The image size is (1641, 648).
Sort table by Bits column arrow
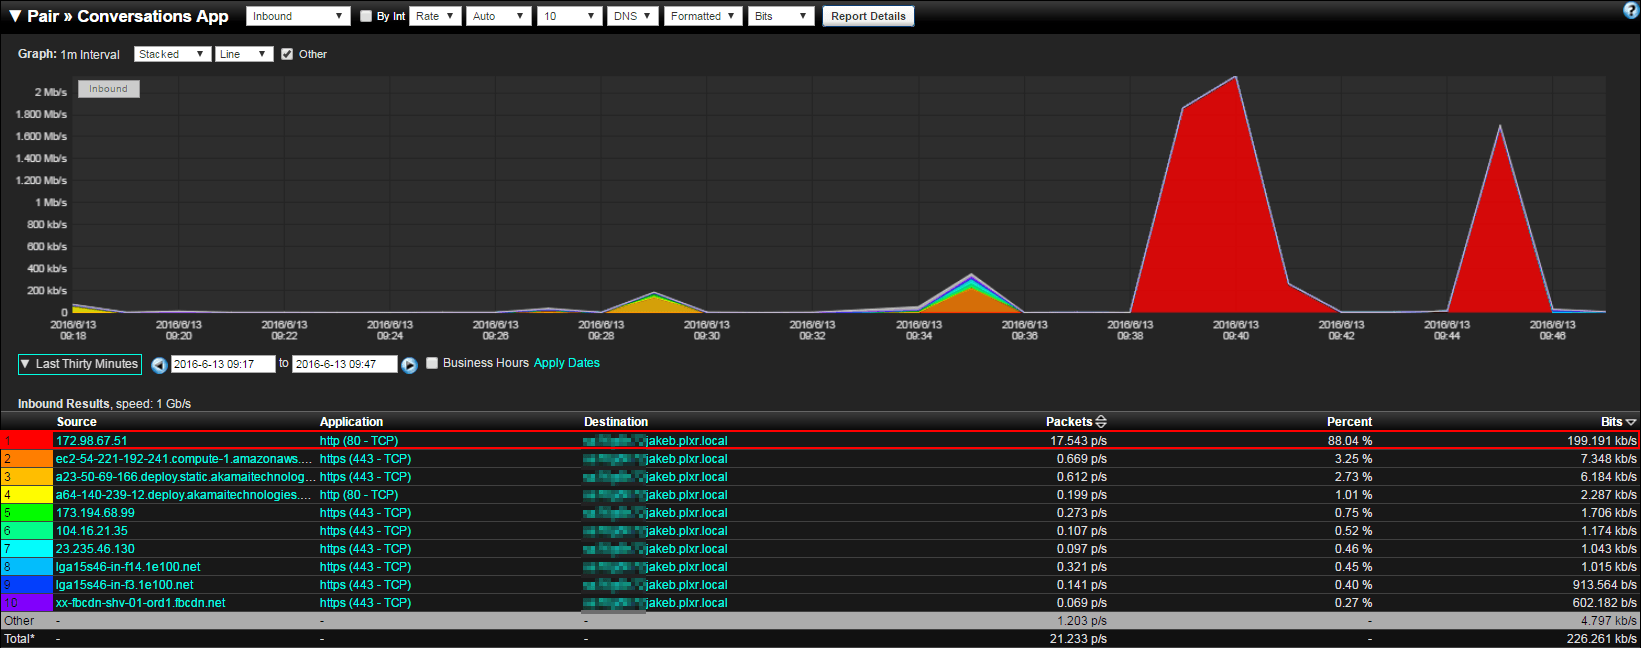(1631, 422)
